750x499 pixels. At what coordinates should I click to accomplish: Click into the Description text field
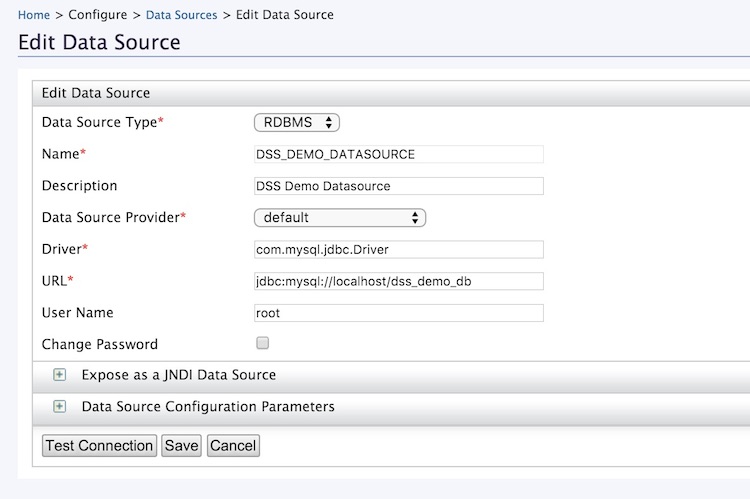[398, 186]
